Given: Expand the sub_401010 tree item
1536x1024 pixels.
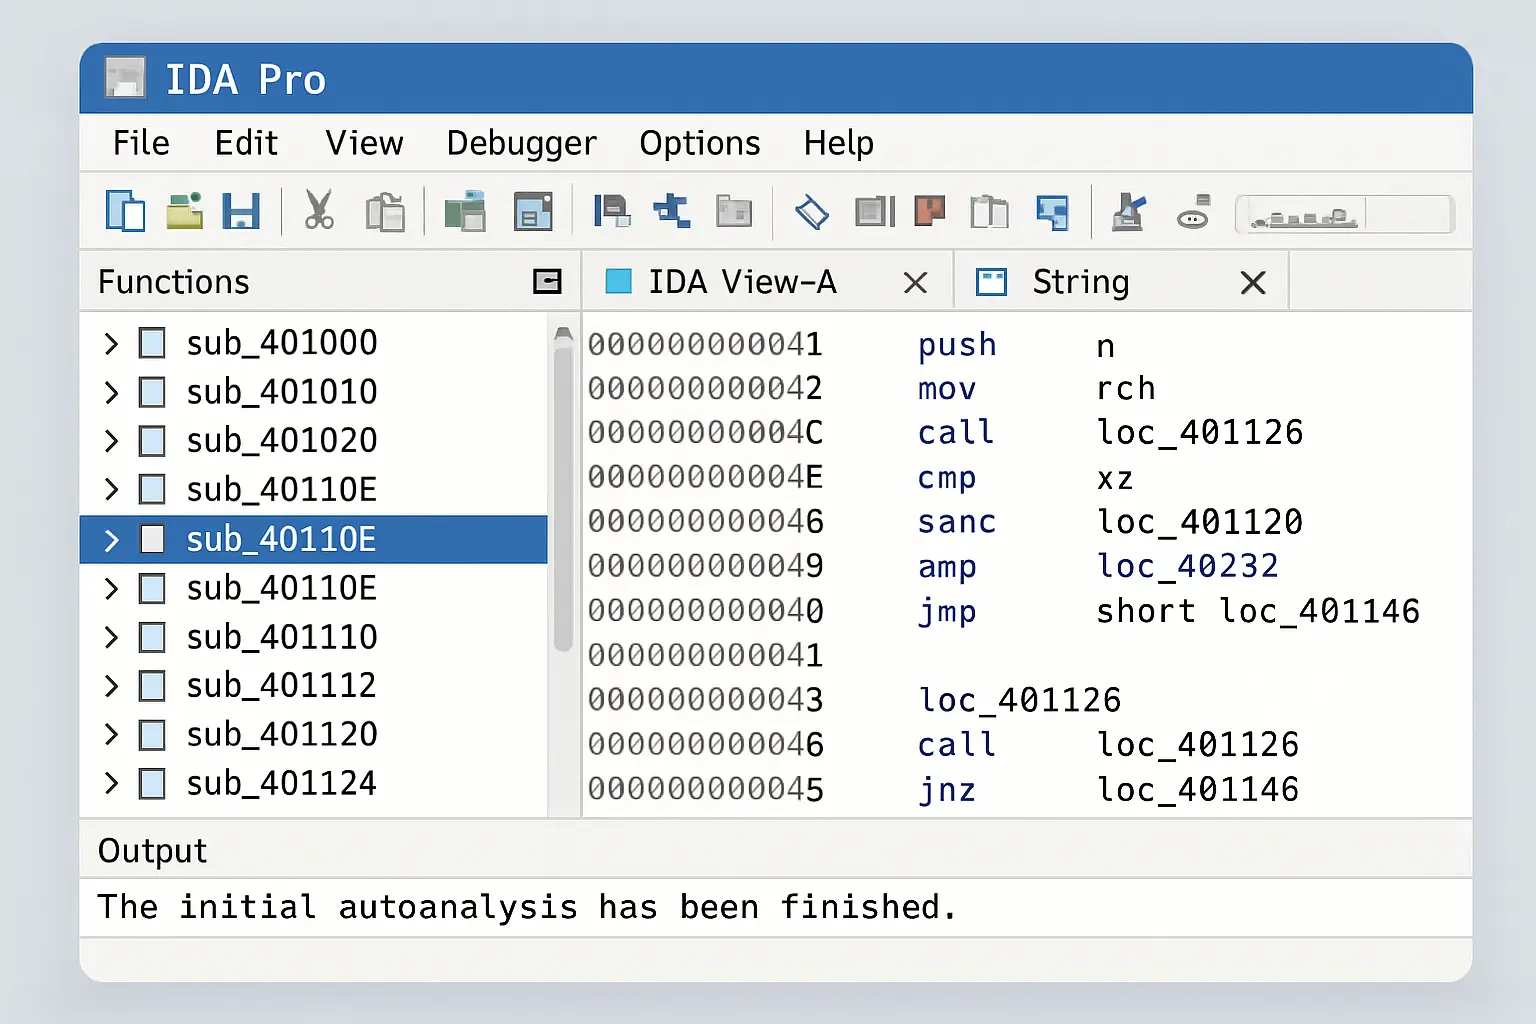Looking at the screenshot, I should click(x=111, y=392).
